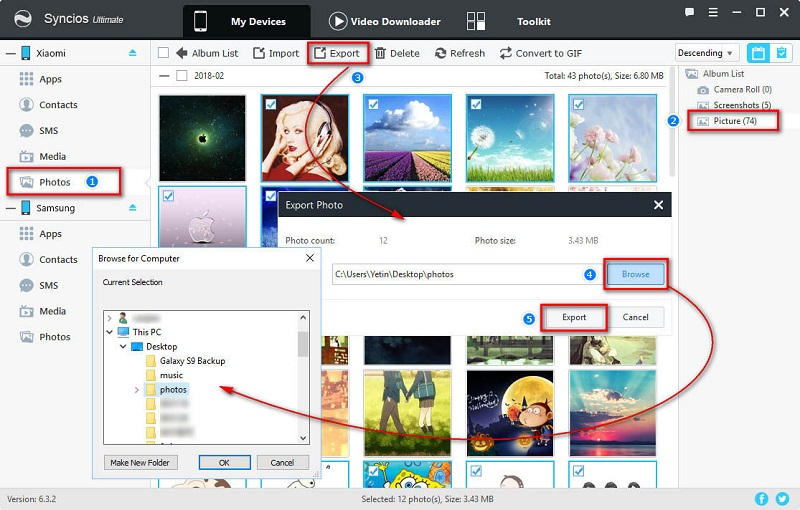This screenshot has height=510, width=800.
Task: Expand the user account node
Action: (109, 318)
